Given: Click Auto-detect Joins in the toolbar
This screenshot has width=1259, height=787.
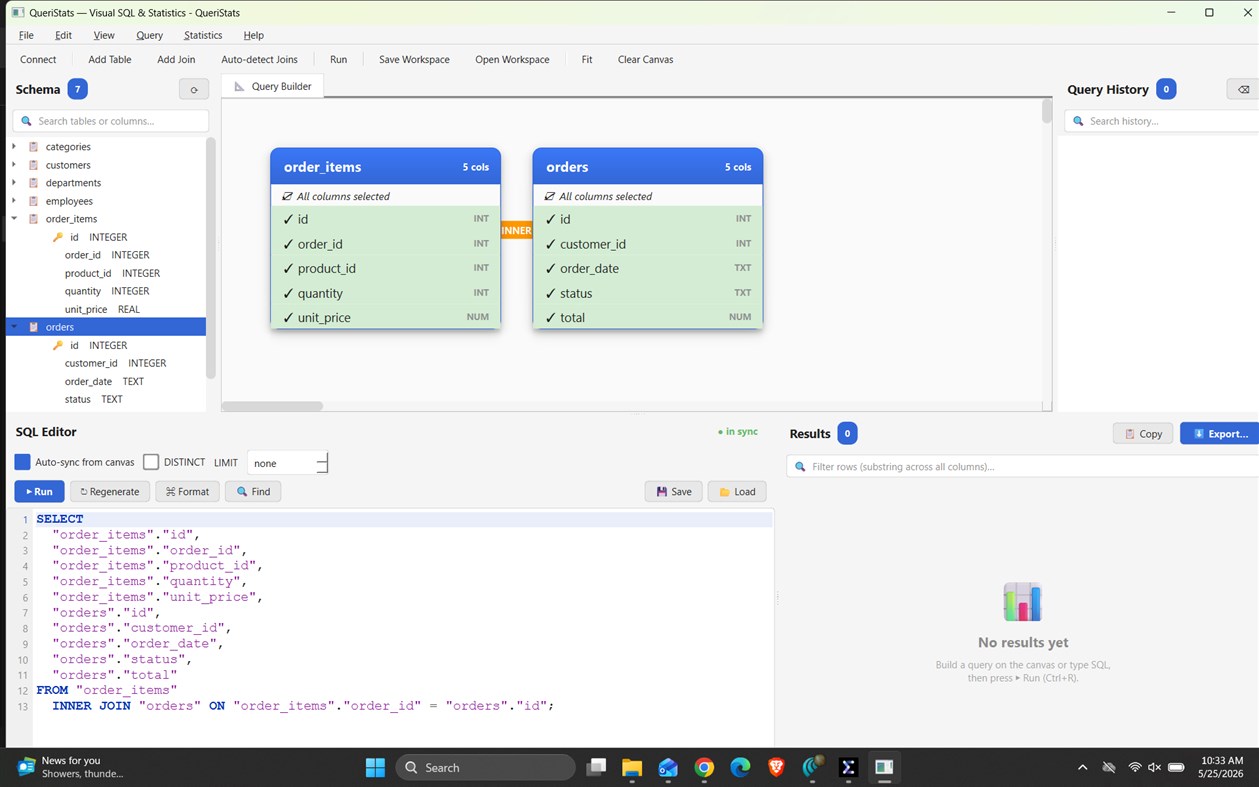Looking at the screenshot, I should point(260,59).
